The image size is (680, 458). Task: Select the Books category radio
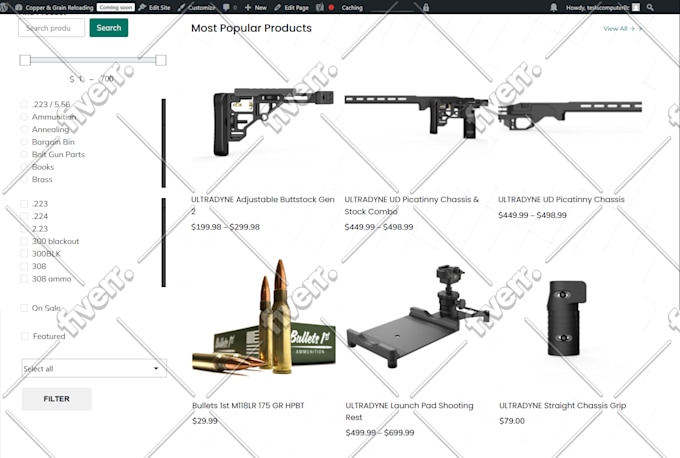click(24, 167)
